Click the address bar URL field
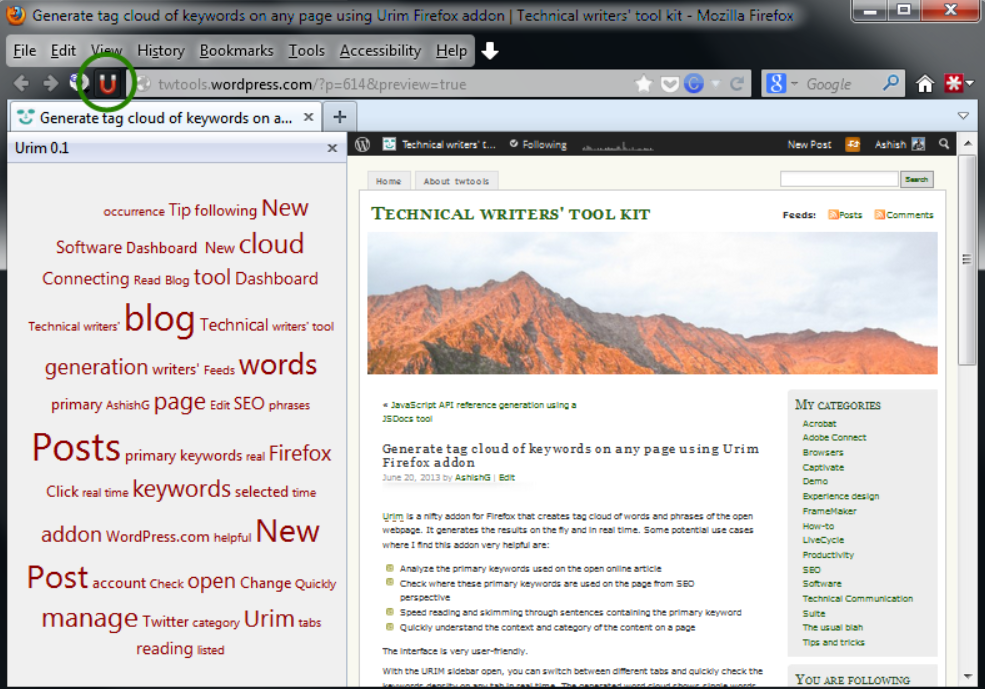This screenshot has width=985, height=689. coord(383,84)
